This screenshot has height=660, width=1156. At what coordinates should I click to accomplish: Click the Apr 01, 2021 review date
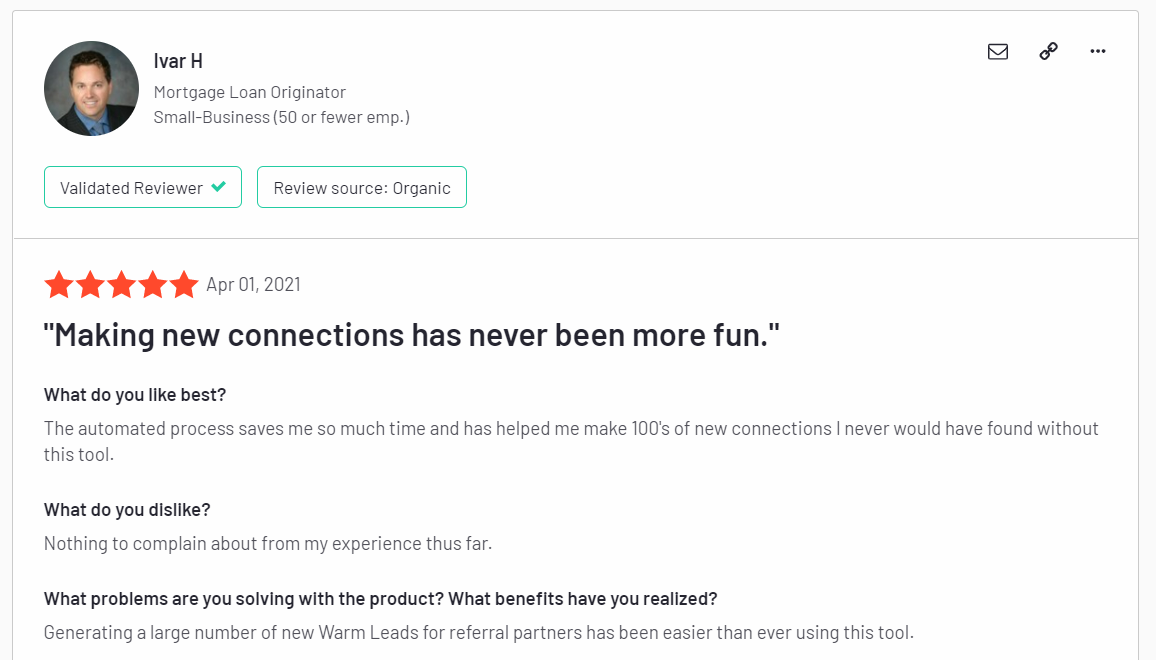254,285
